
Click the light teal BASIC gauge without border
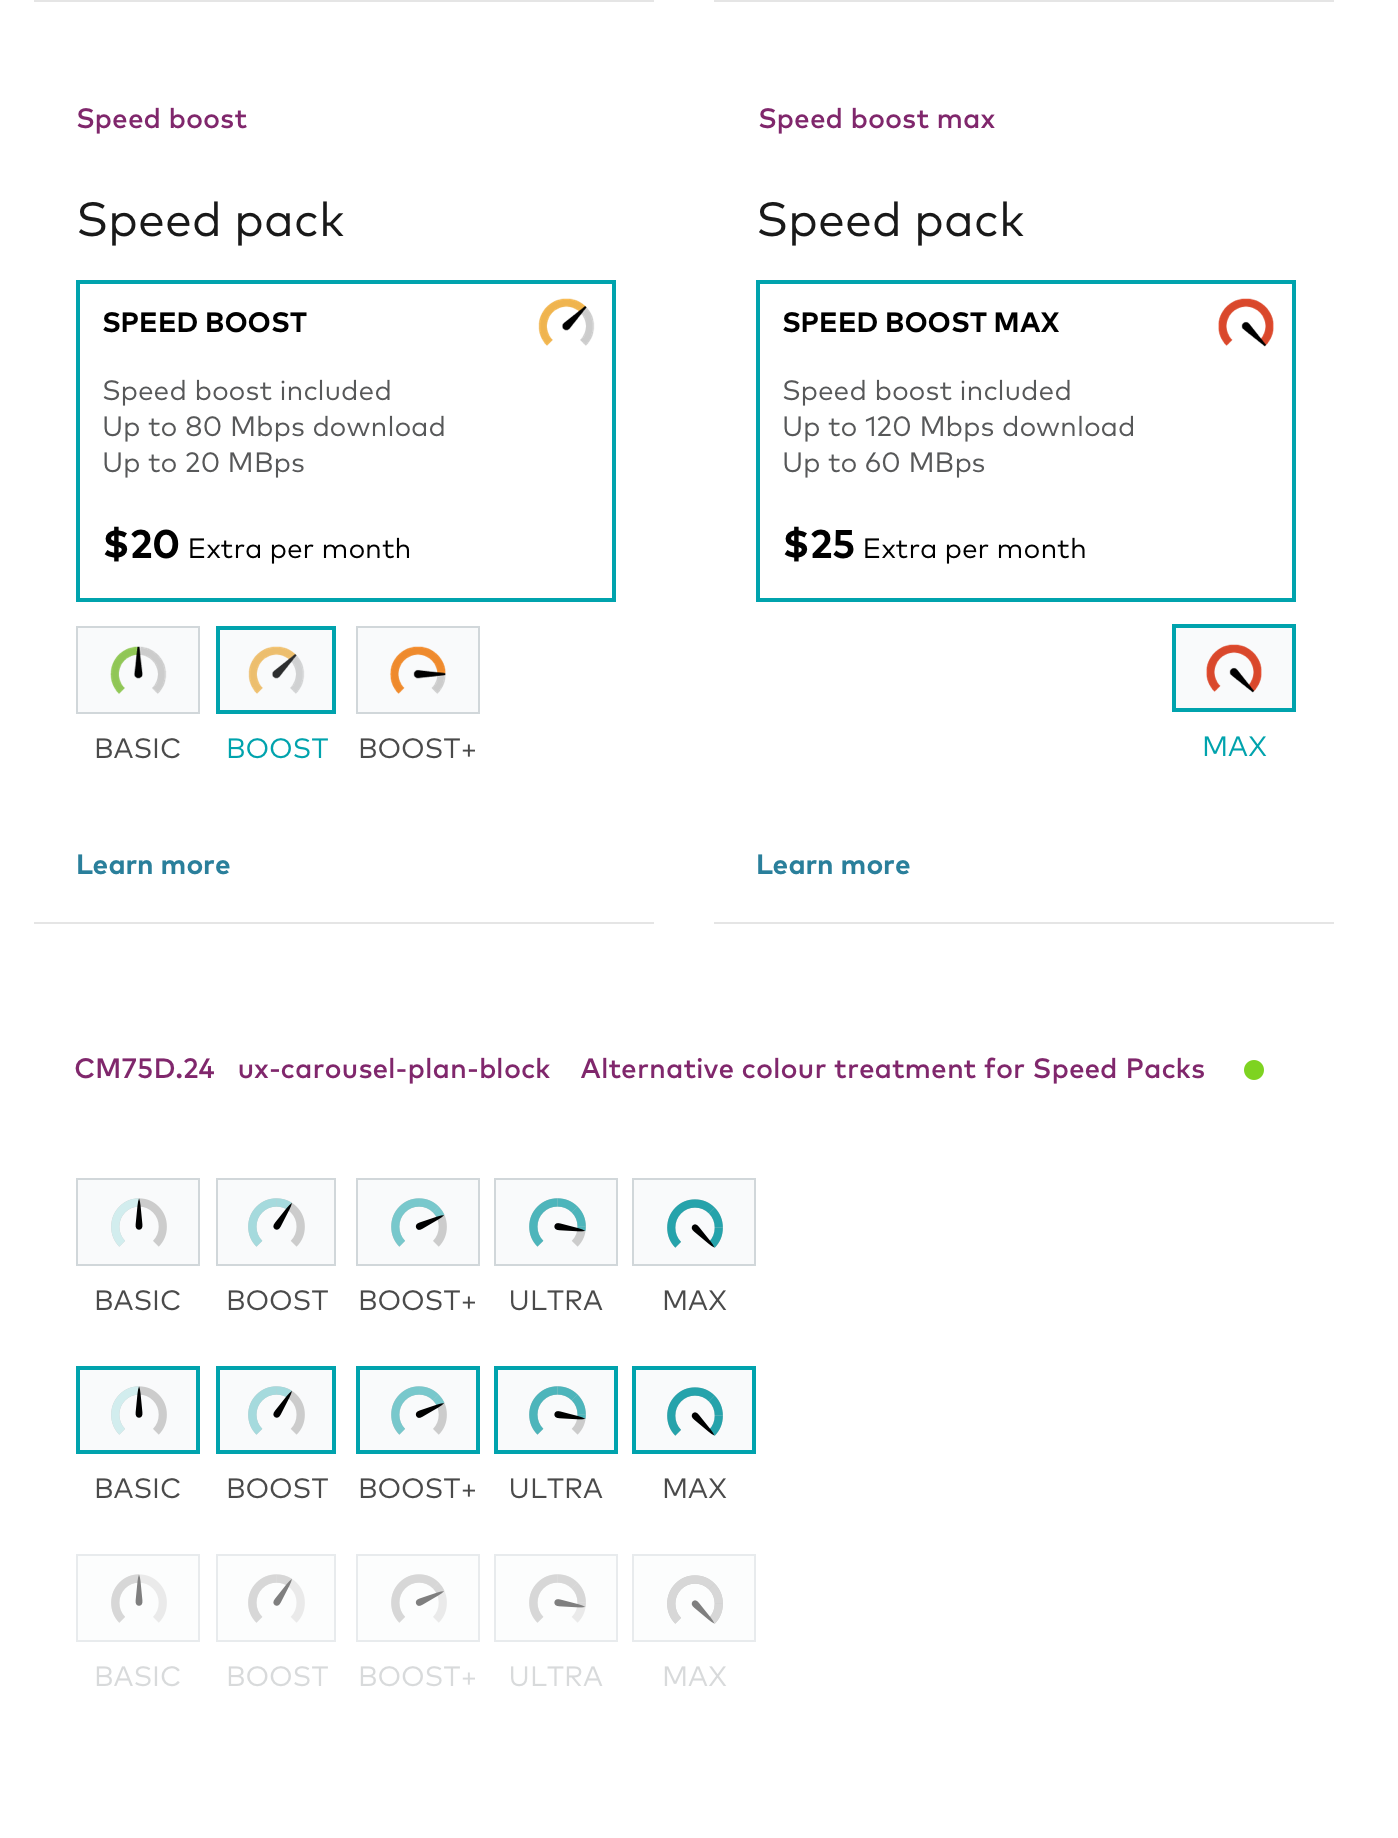pos(138,1222)
